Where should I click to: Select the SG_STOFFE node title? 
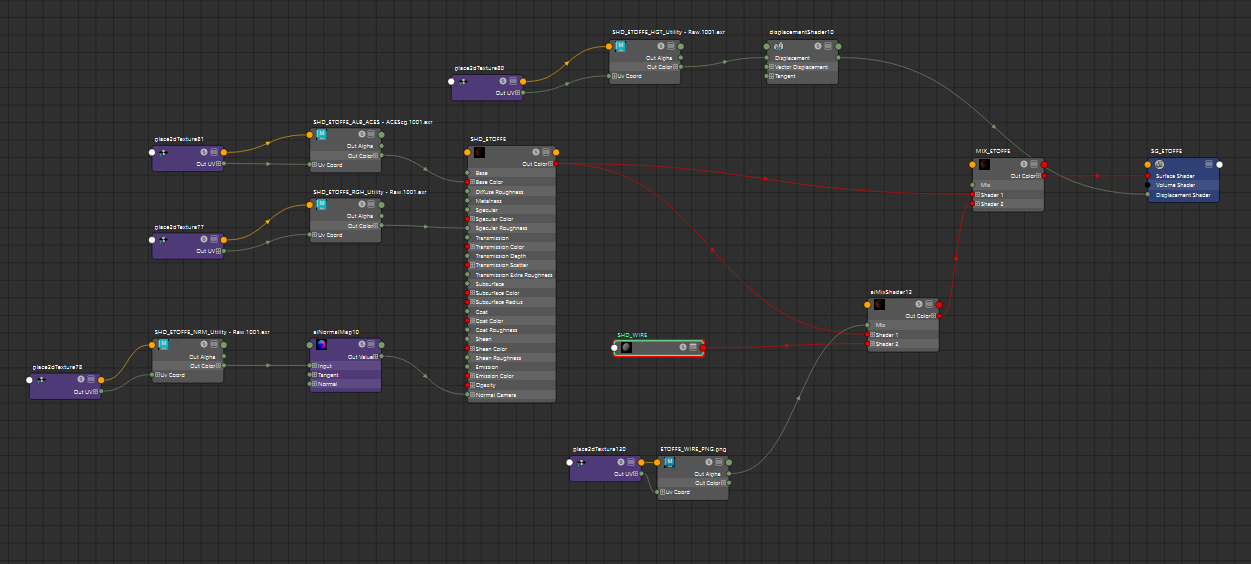click(1166, 151)
